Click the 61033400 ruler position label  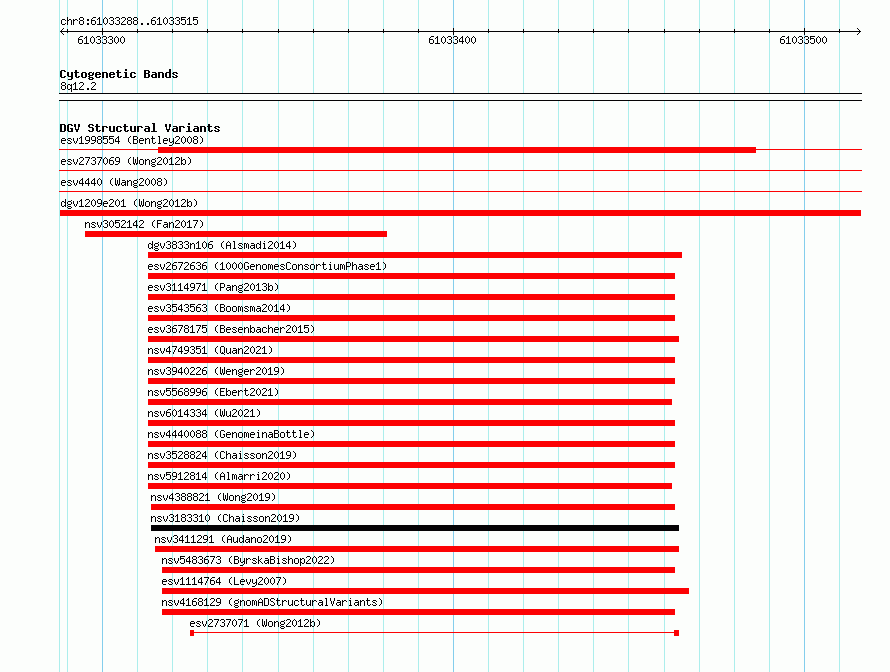(452, 40)
